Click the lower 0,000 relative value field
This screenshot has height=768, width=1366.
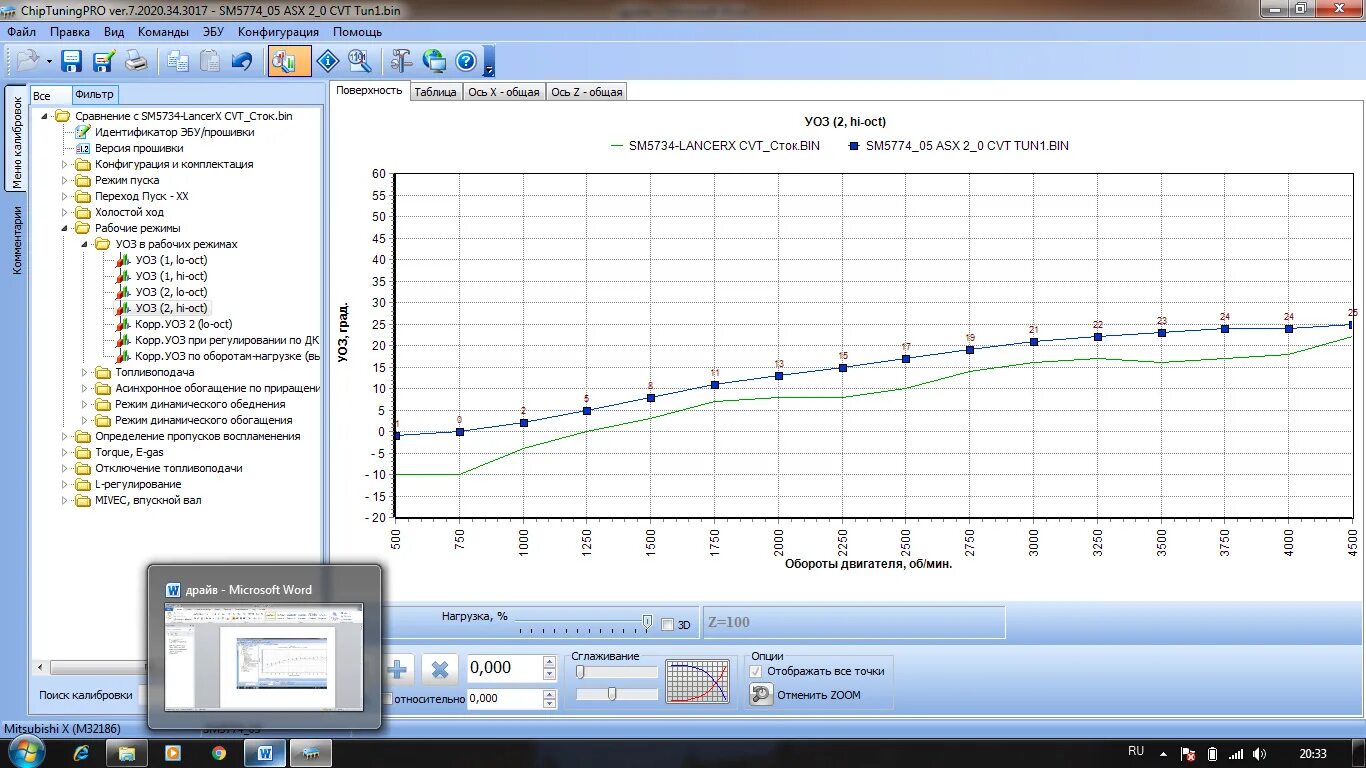(x=504, y=698)
